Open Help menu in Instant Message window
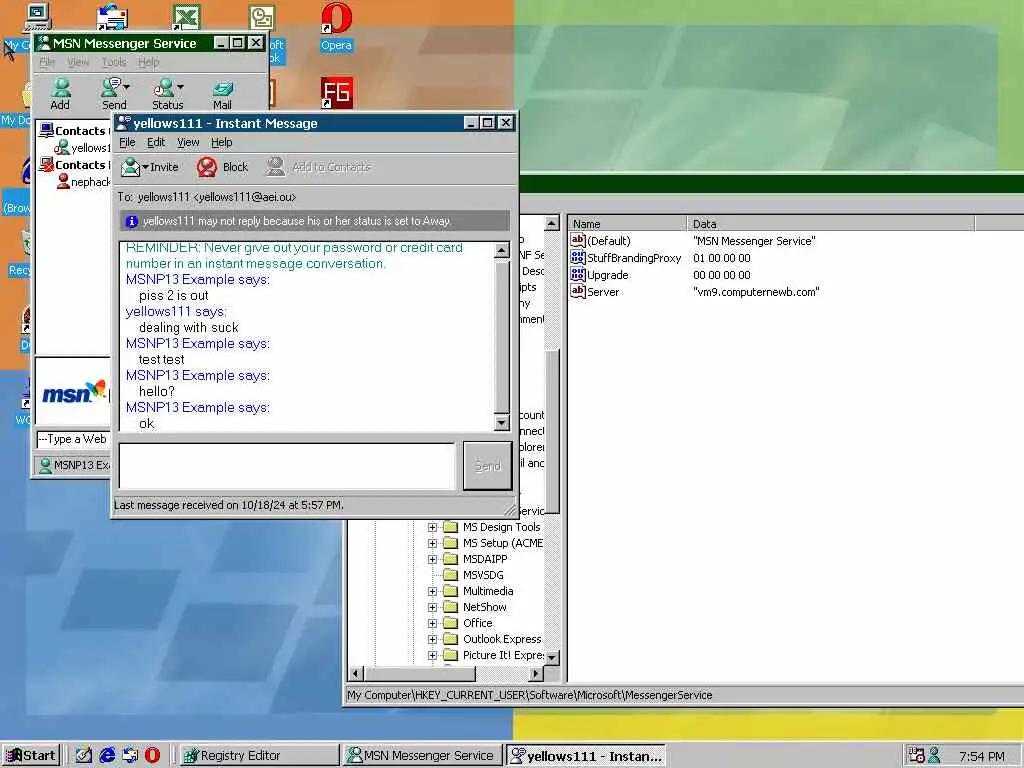This screenshot has height=768, width=1024. click(x=221, y=142)
